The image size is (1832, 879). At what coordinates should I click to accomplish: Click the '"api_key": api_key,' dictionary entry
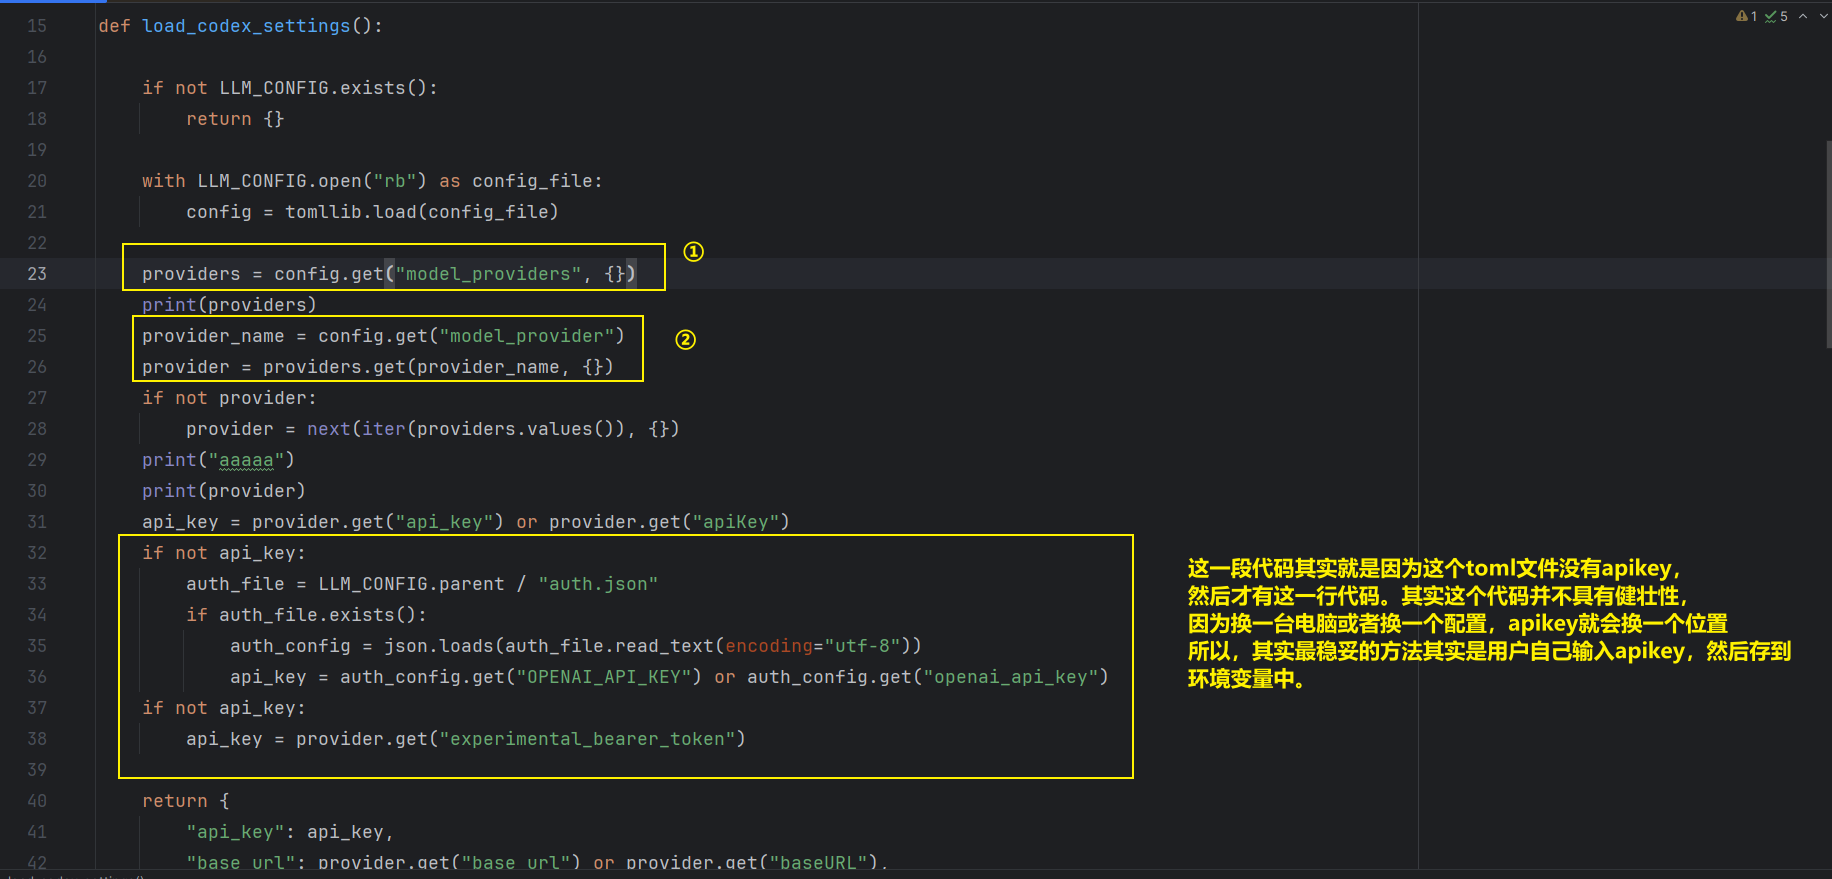290,832
